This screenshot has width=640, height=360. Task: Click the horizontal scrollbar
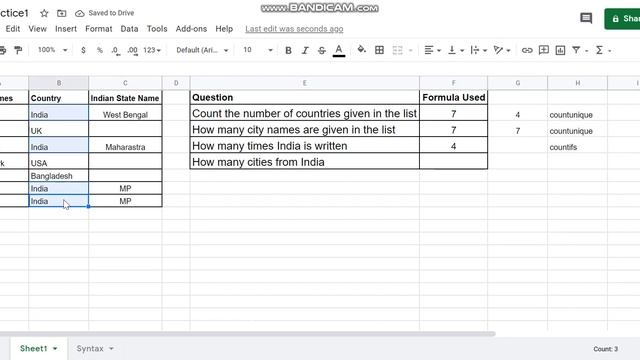tap(247, 334)
